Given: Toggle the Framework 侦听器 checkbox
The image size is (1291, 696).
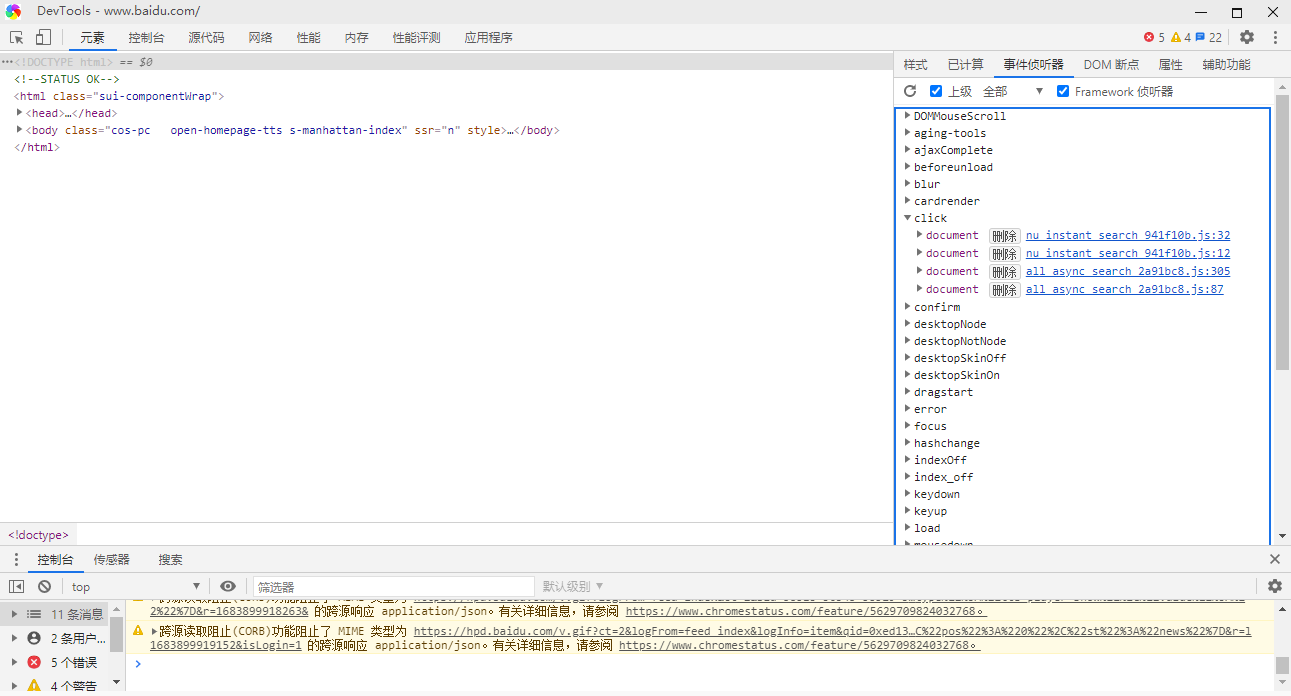Looking at the screenshot, I should (x=1063, y=91).
